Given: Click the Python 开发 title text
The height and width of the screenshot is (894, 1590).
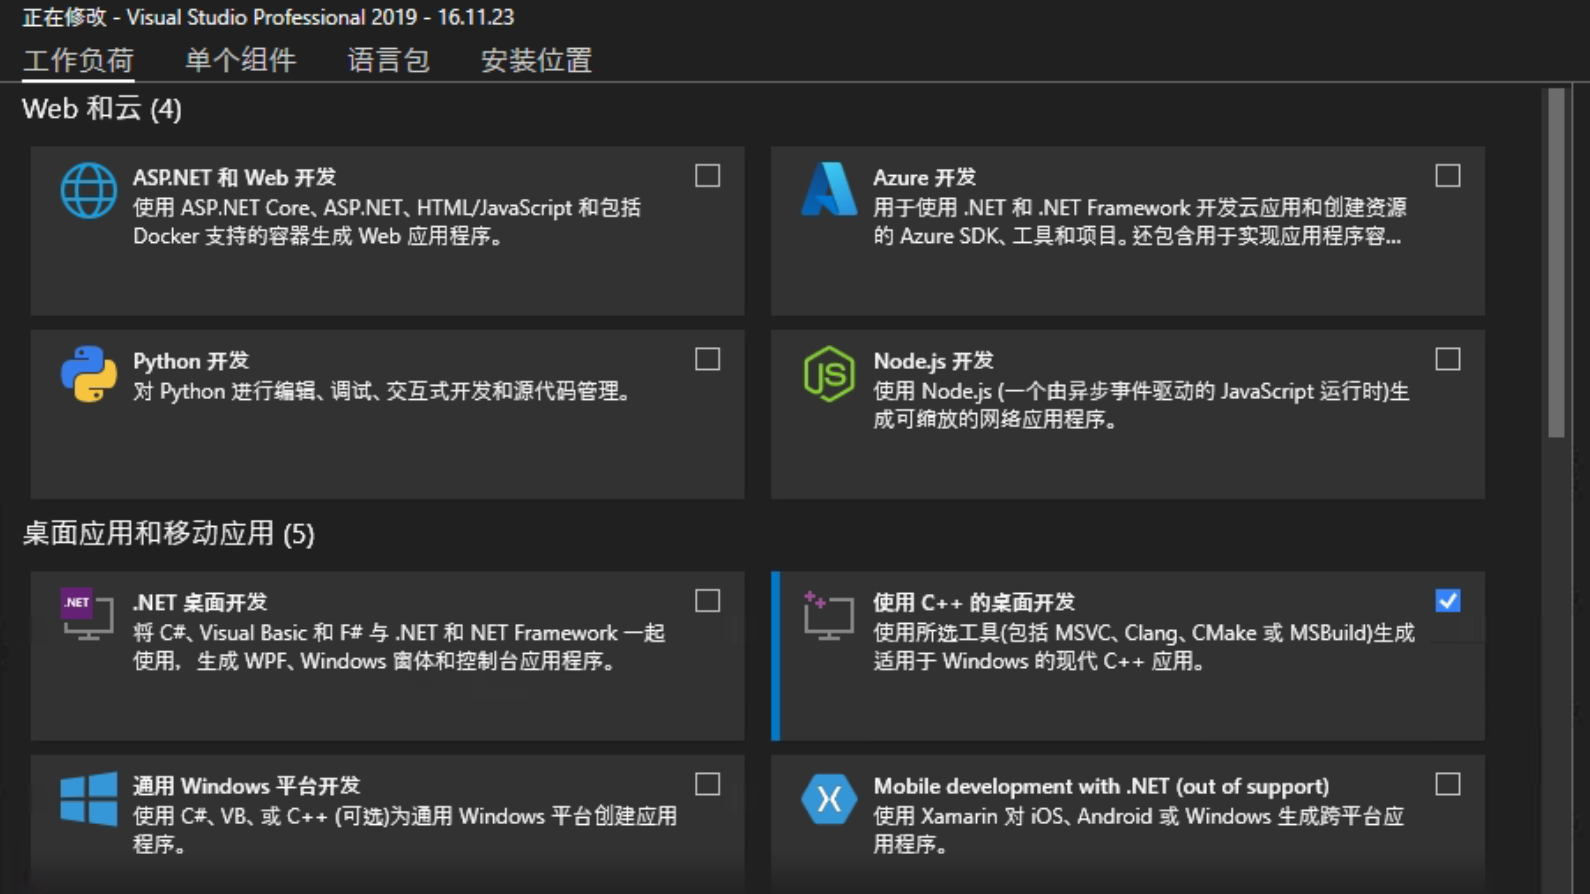Looking at the screenshot, I should coord(191,361).
